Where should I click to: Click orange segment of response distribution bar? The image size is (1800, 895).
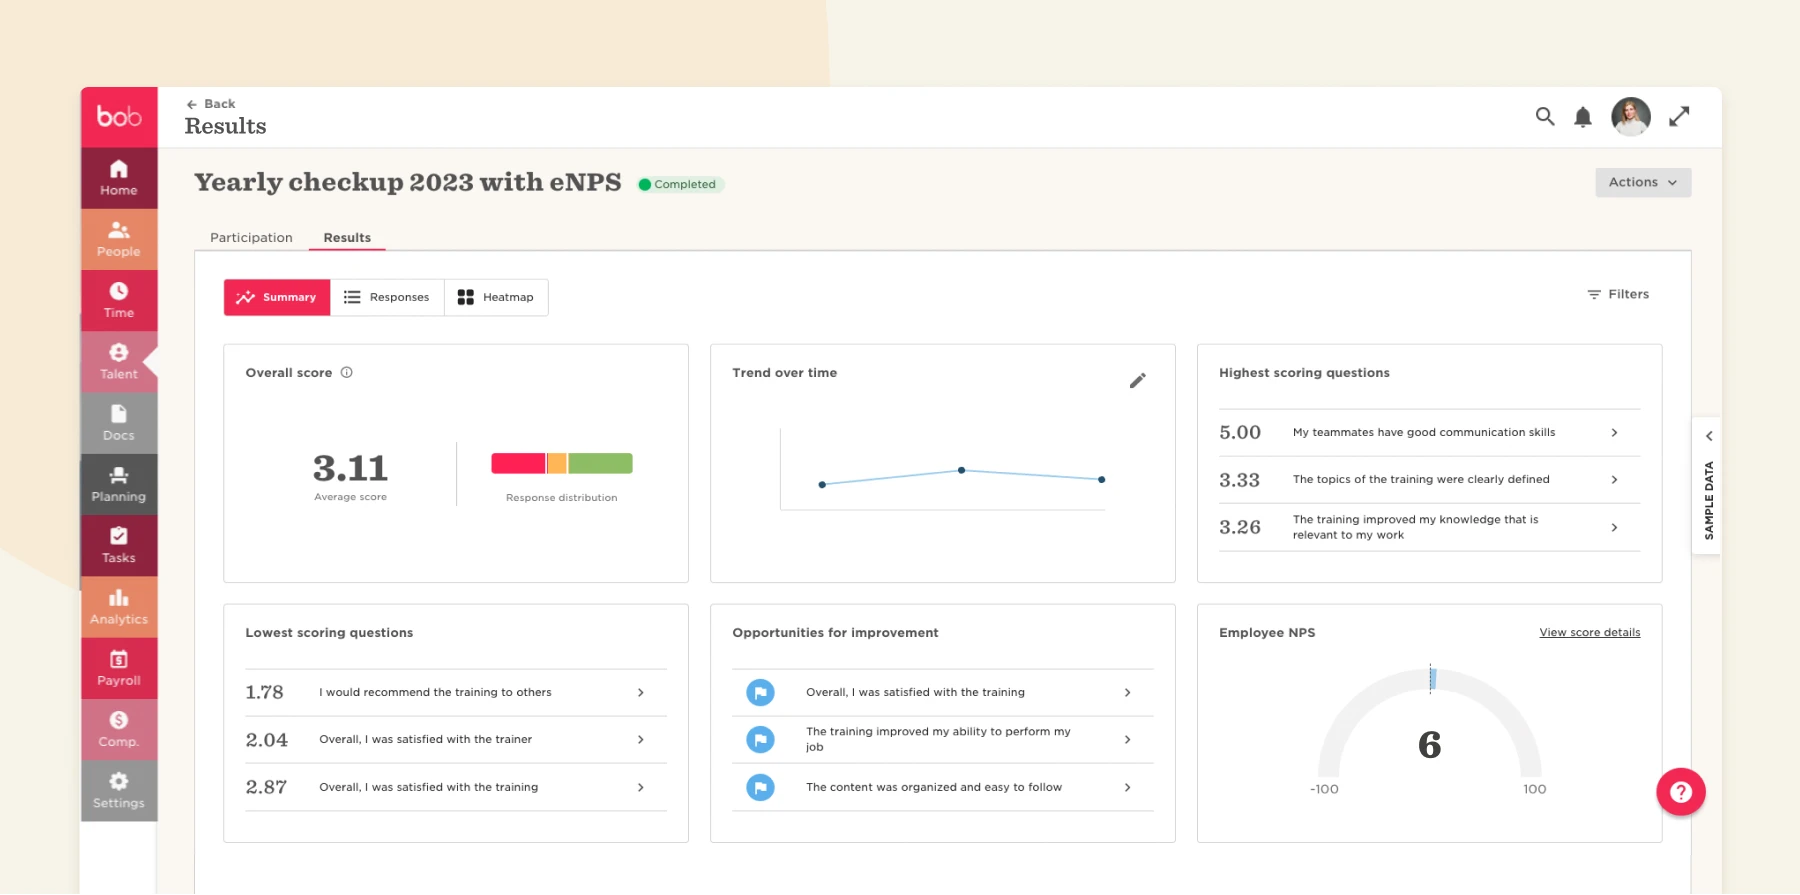click(x=557, y=464)
